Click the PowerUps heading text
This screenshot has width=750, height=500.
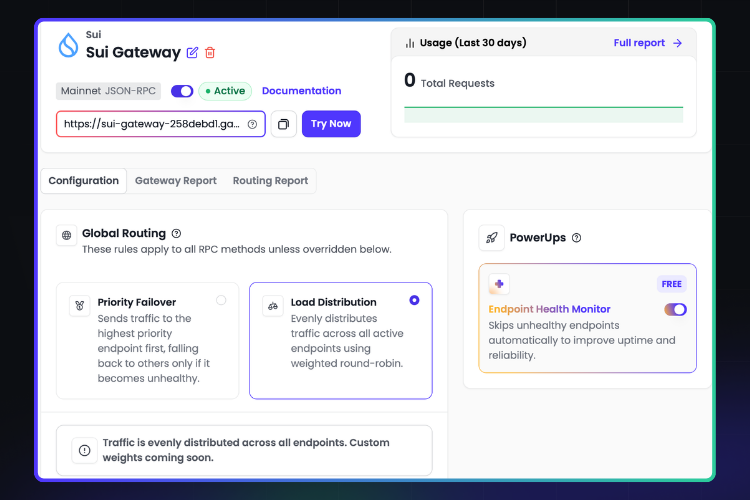[538, 238]
